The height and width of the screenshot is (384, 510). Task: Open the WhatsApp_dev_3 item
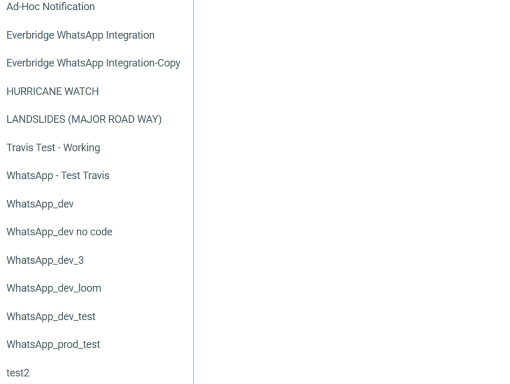[x=45, y=260]
